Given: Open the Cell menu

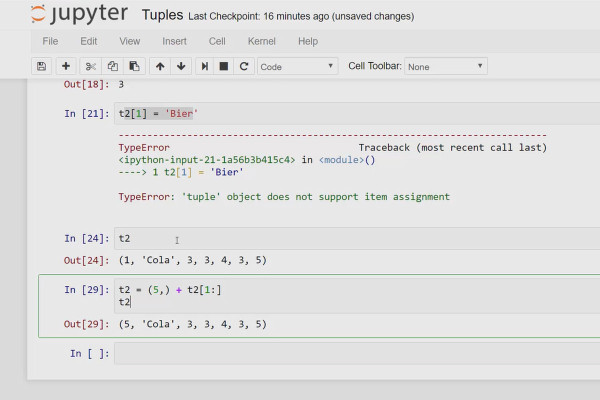Looking at the screenshot, I should (x=217, y=41).
